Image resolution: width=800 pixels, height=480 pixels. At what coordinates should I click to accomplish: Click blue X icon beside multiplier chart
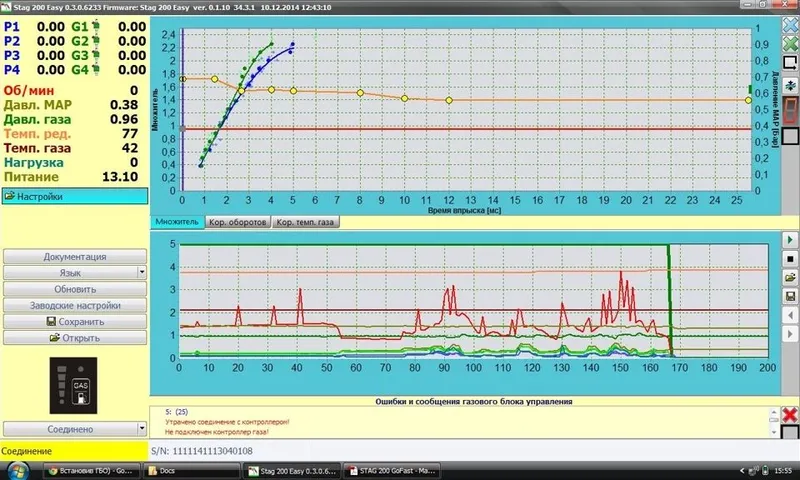tap(791, 26)
